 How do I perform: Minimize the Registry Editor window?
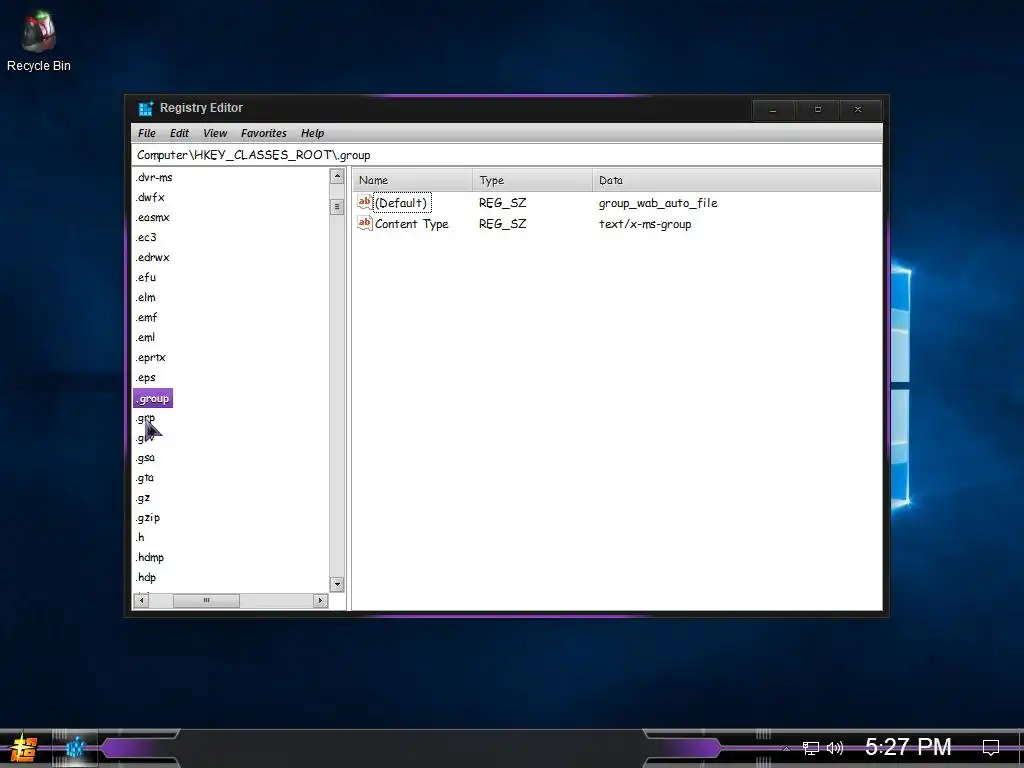773,110
